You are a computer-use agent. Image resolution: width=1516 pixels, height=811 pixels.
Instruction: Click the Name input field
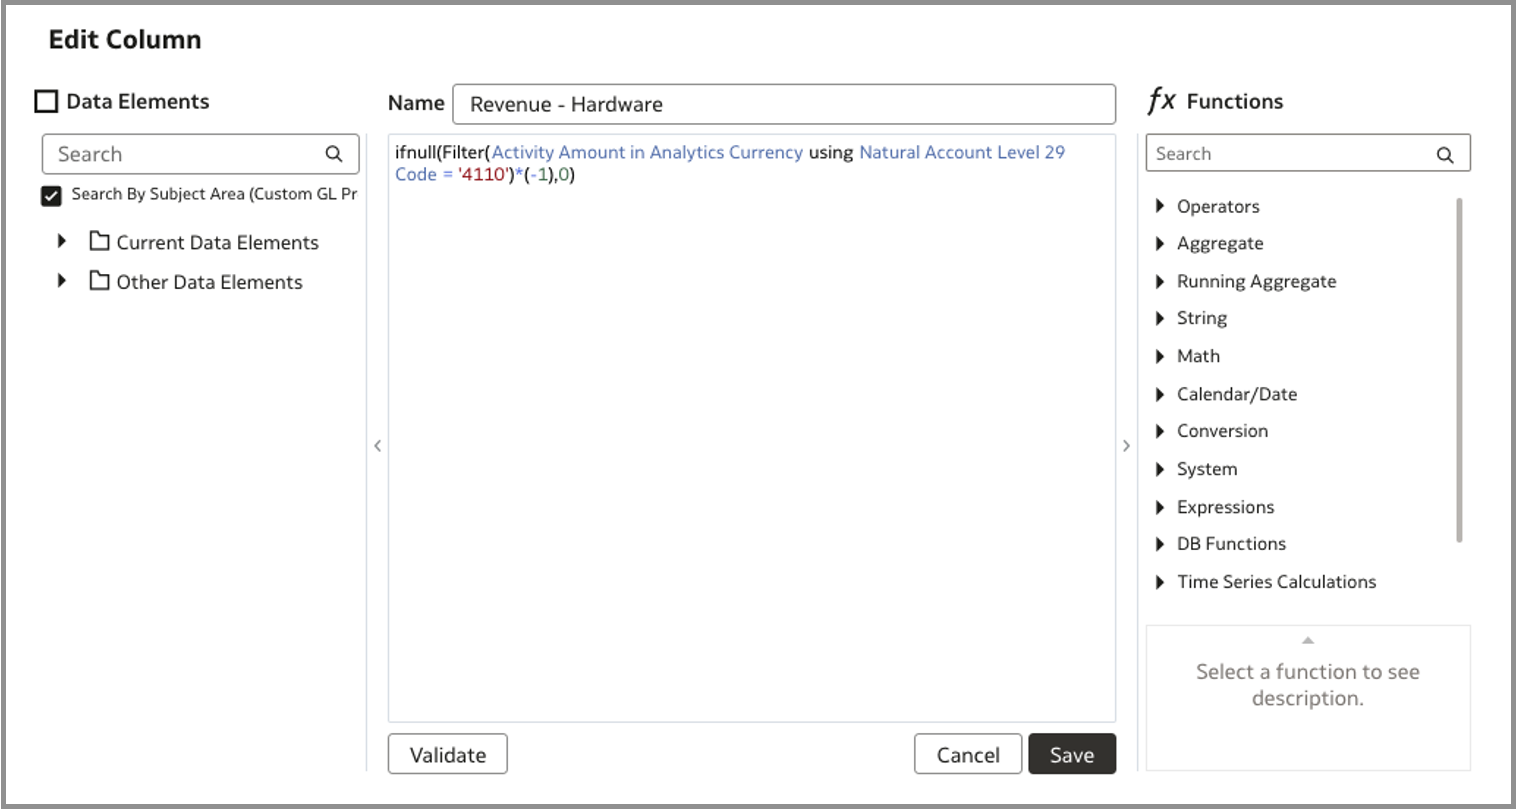(783, 104)
